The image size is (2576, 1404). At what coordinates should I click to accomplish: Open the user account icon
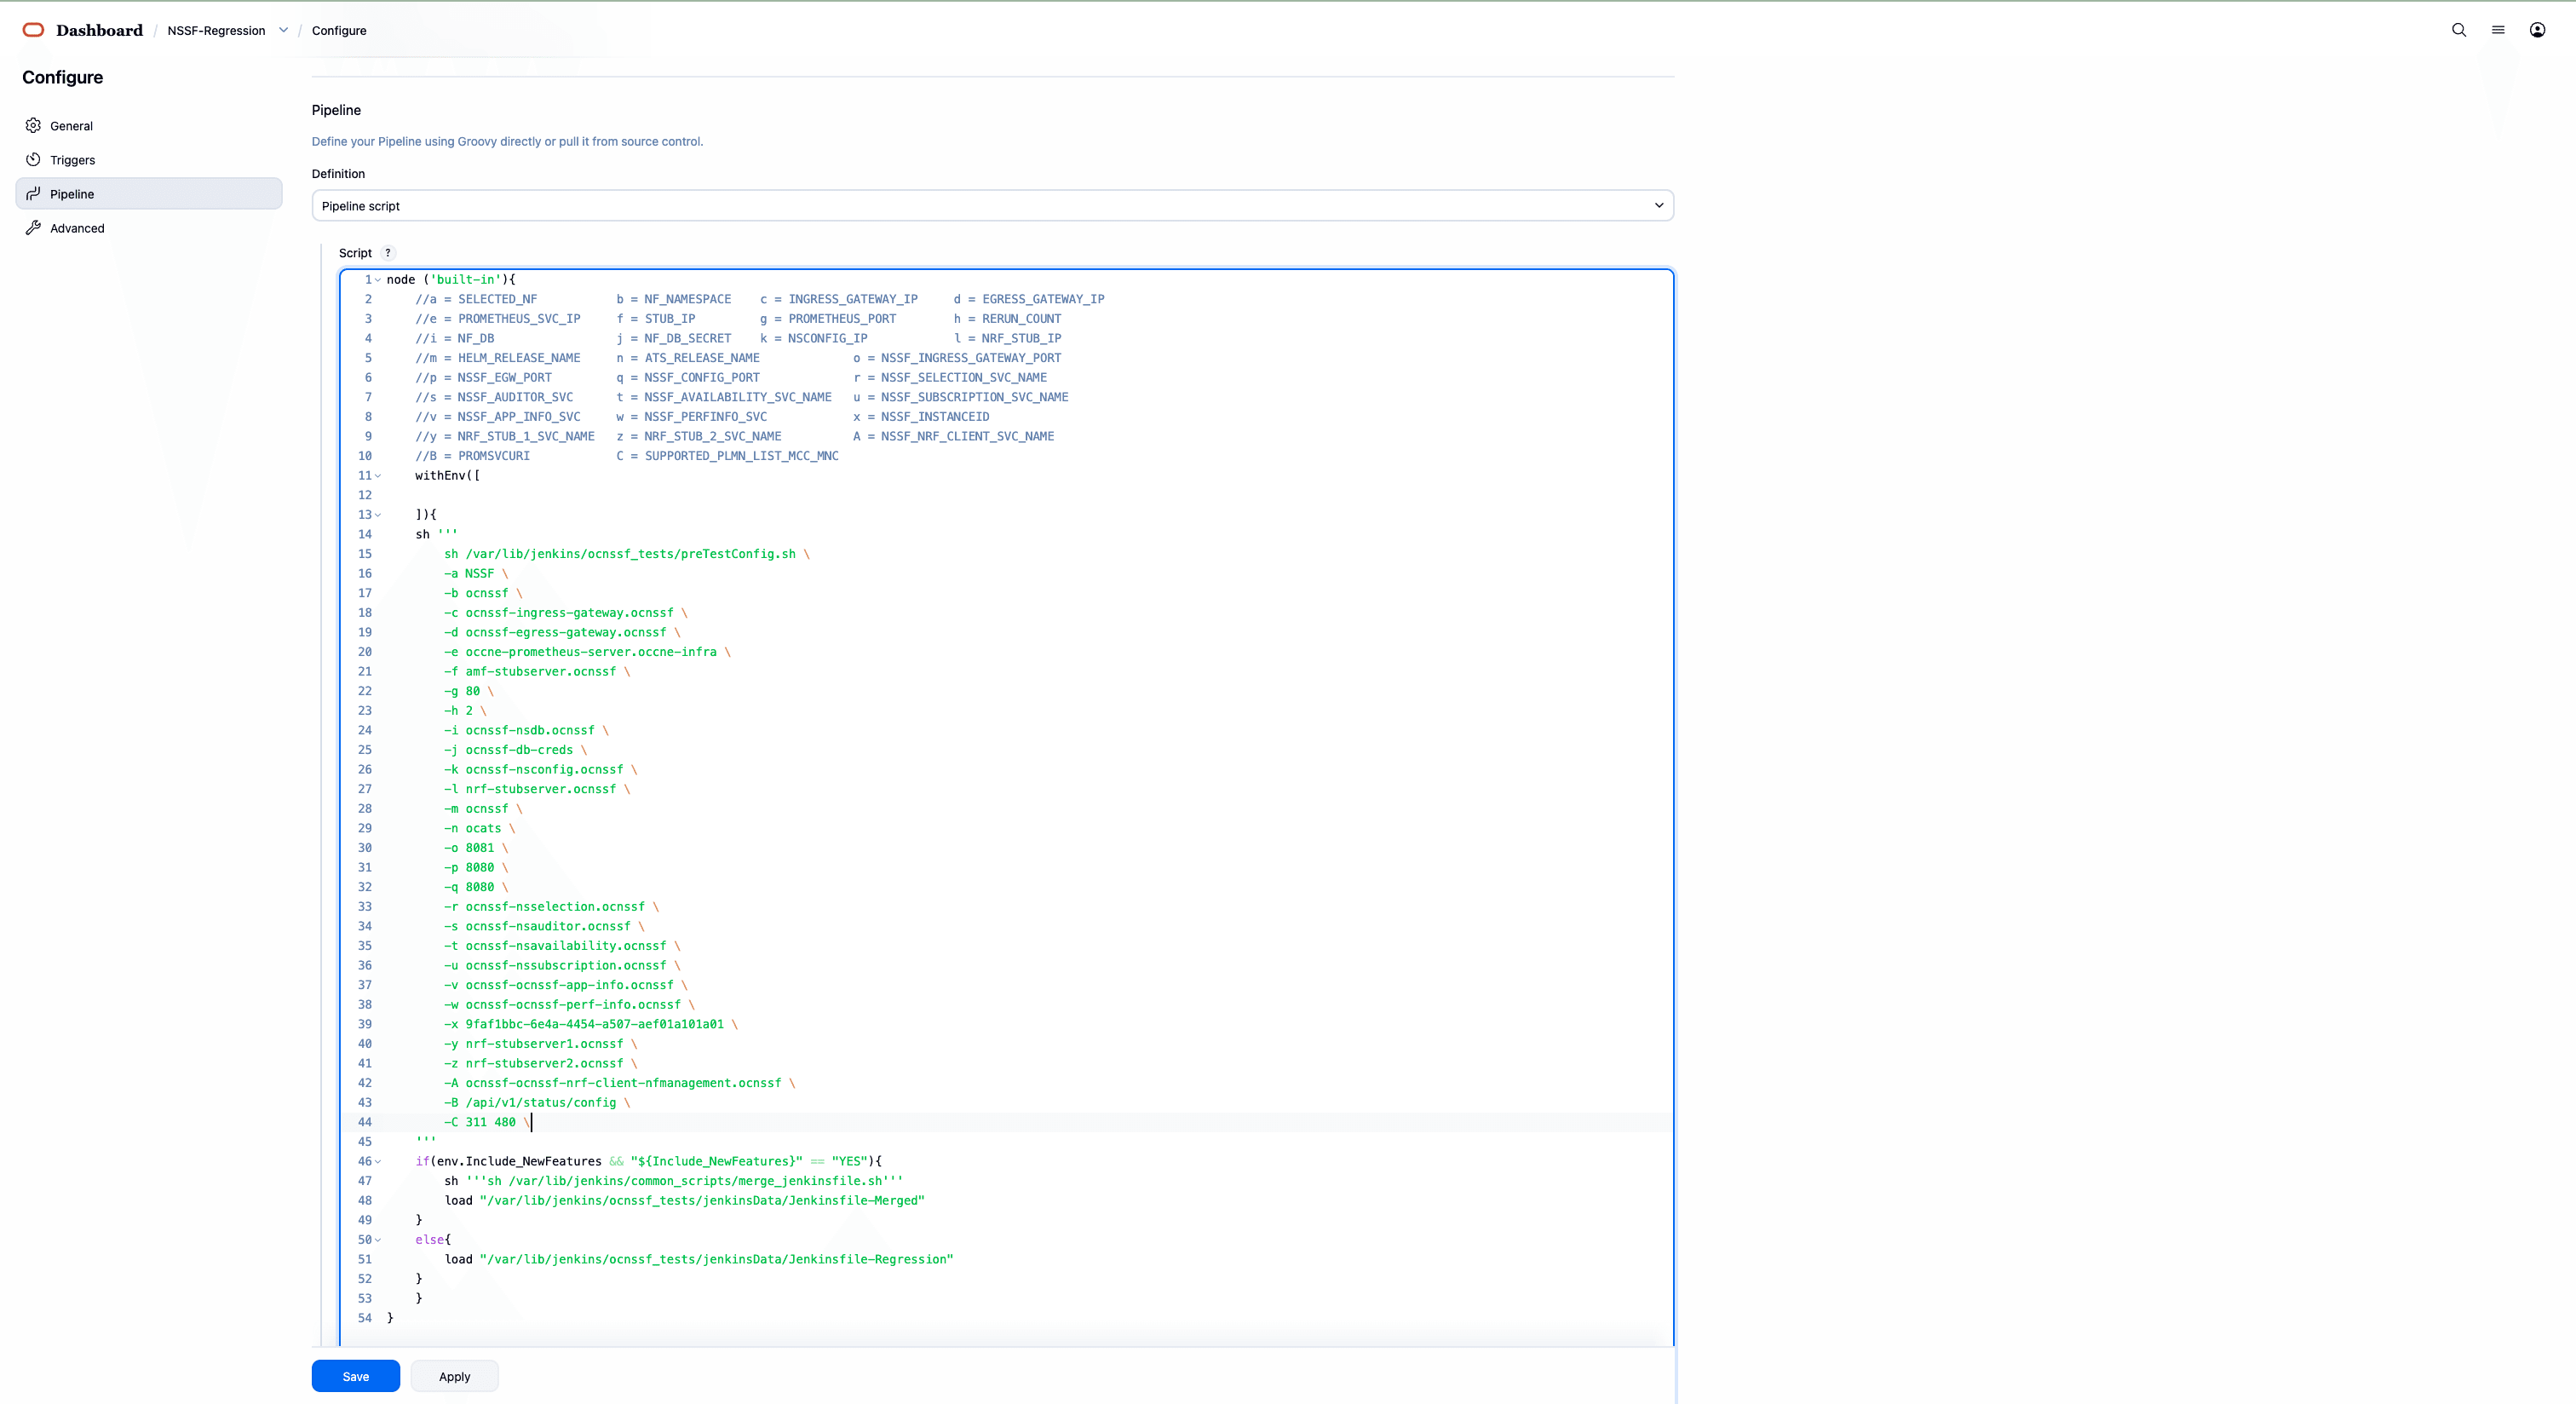[x=2537, y=30]
